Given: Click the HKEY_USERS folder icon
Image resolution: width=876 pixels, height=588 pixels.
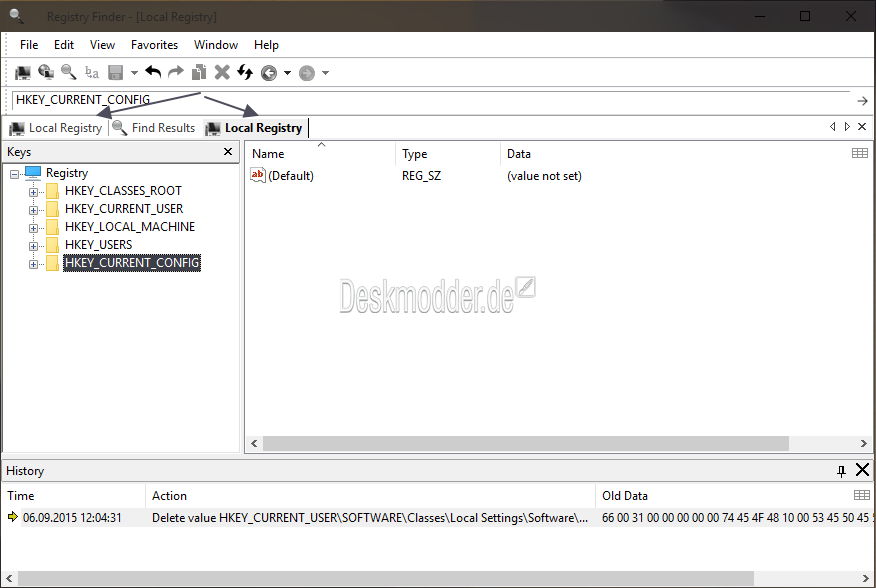Looking at the screenshot, I should (x=53, y=245).
